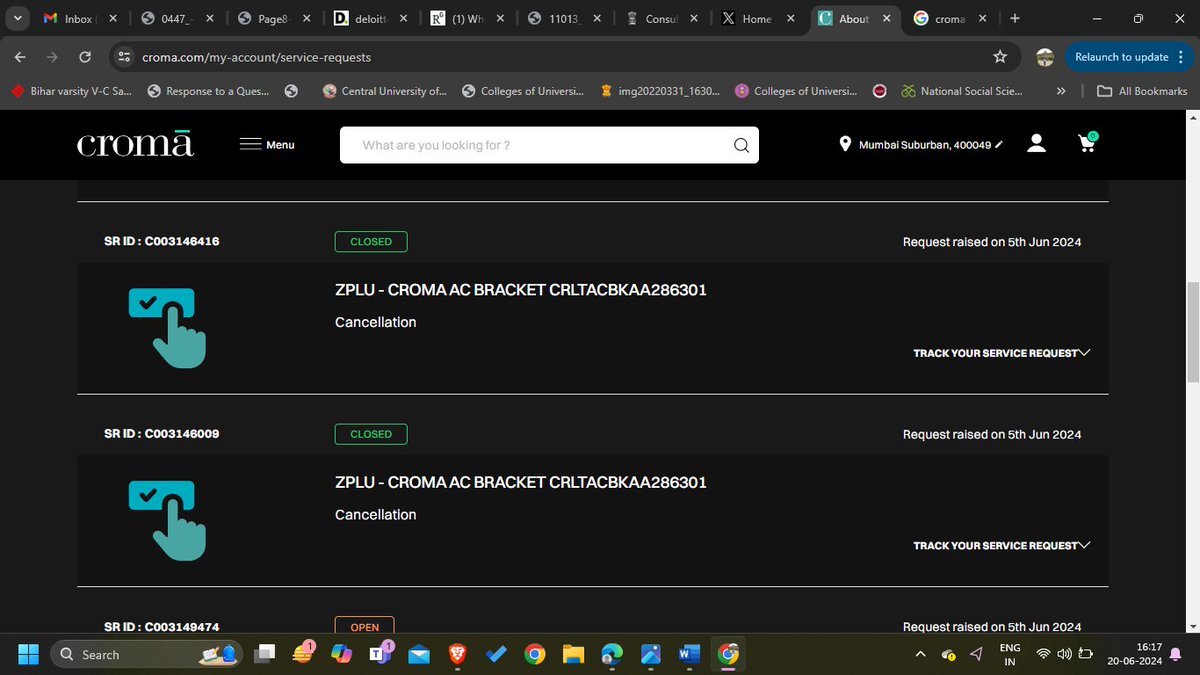Click the croma.com address bar URL
1200x675 pixels.
click(258, 58)
